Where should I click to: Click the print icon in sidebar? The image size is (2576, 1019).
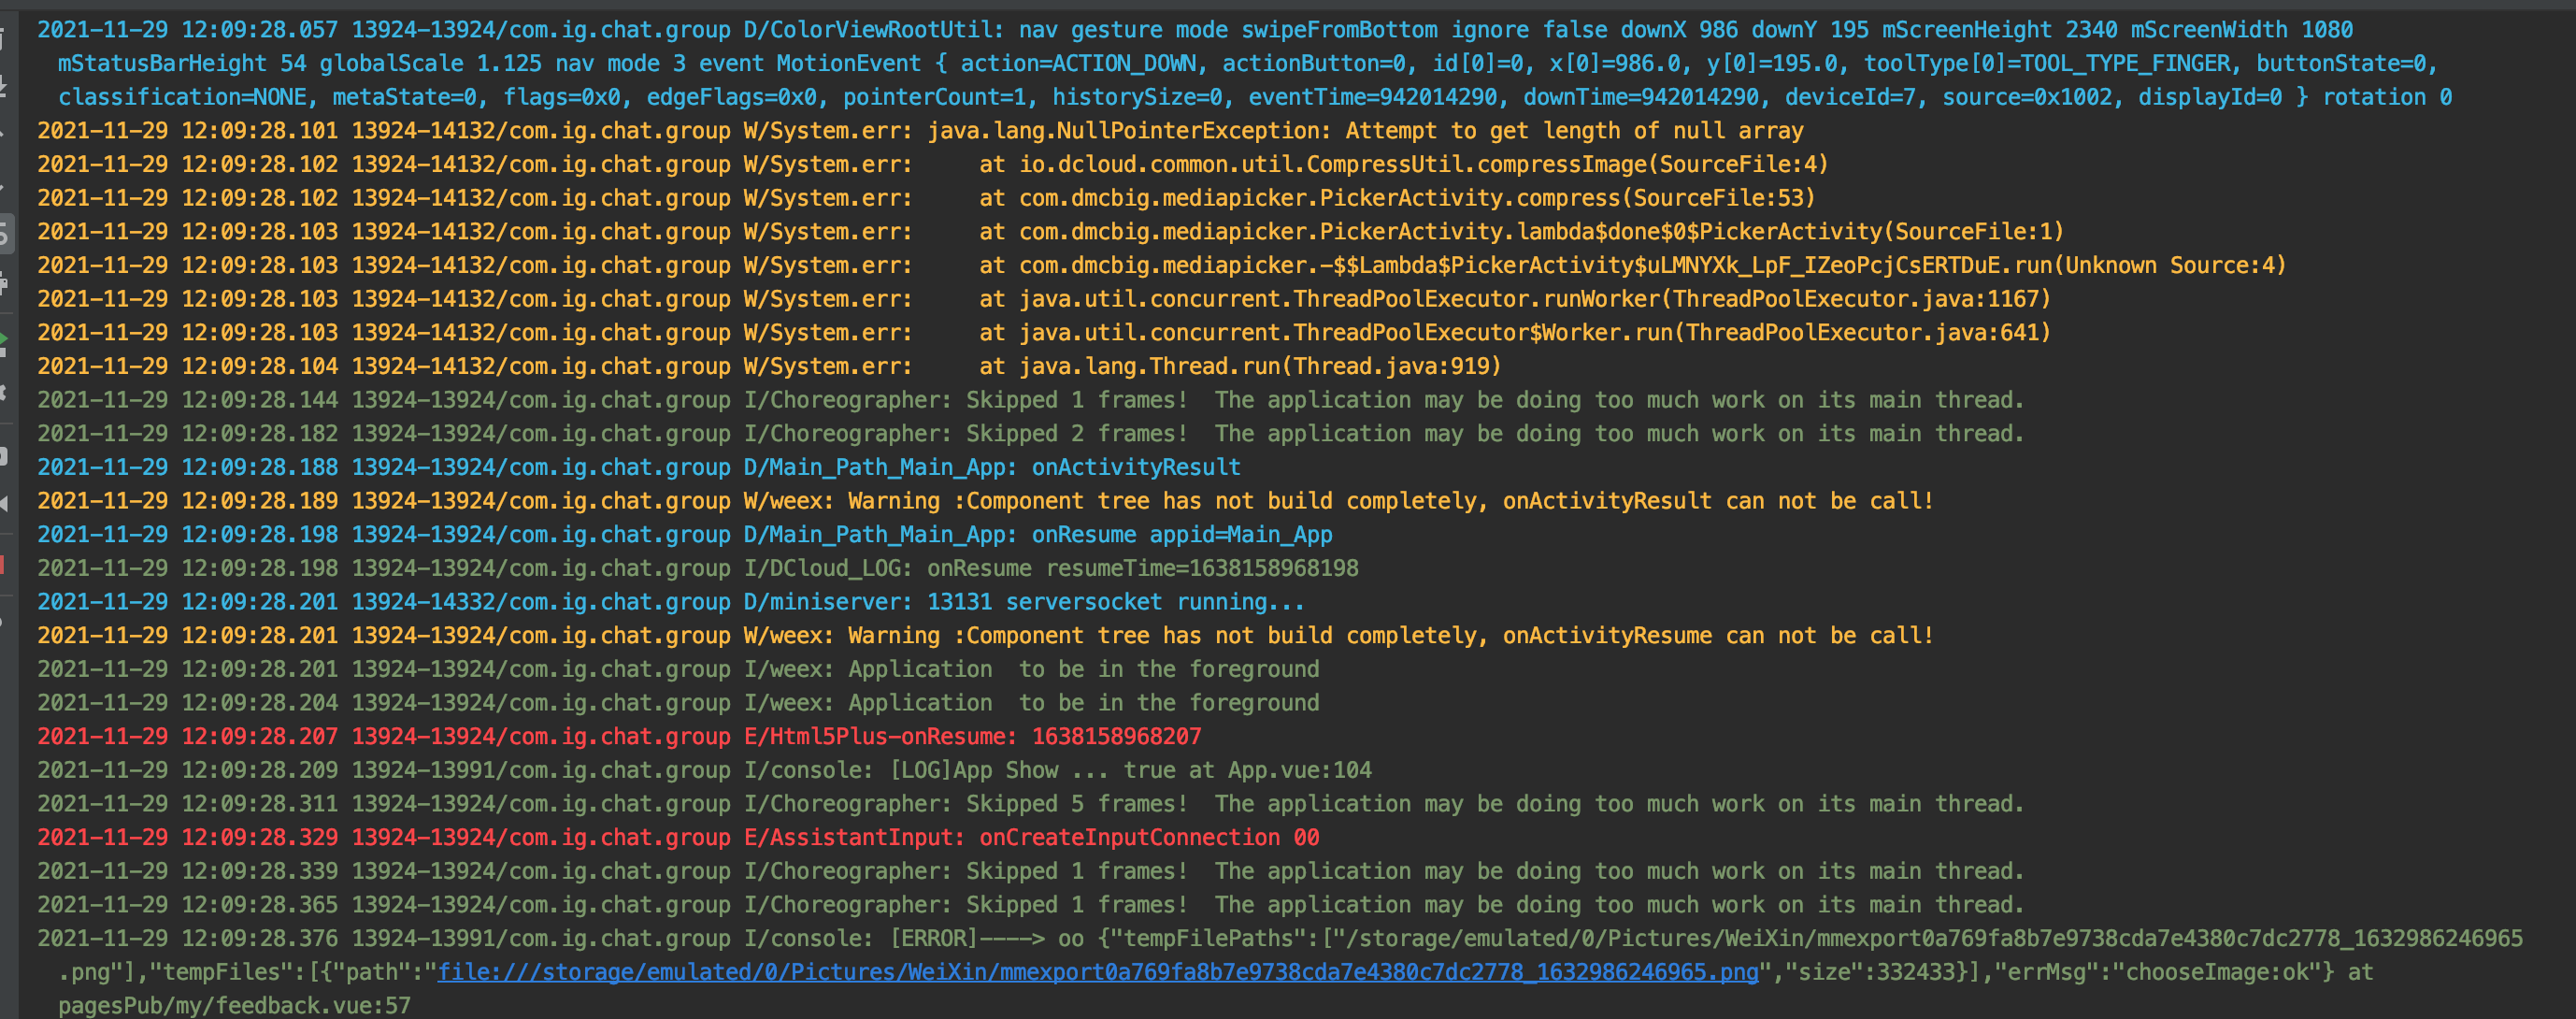pos(4,285)
